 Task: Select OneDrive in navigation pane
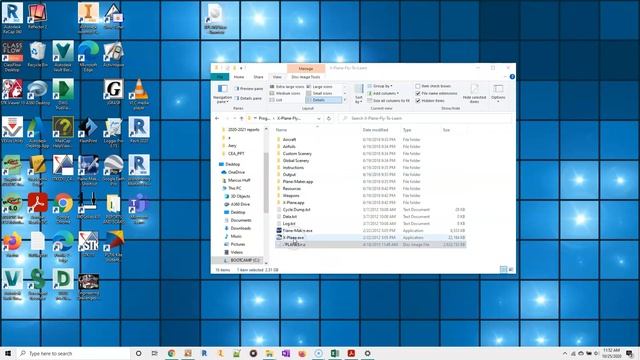click(x=237, y=172)
